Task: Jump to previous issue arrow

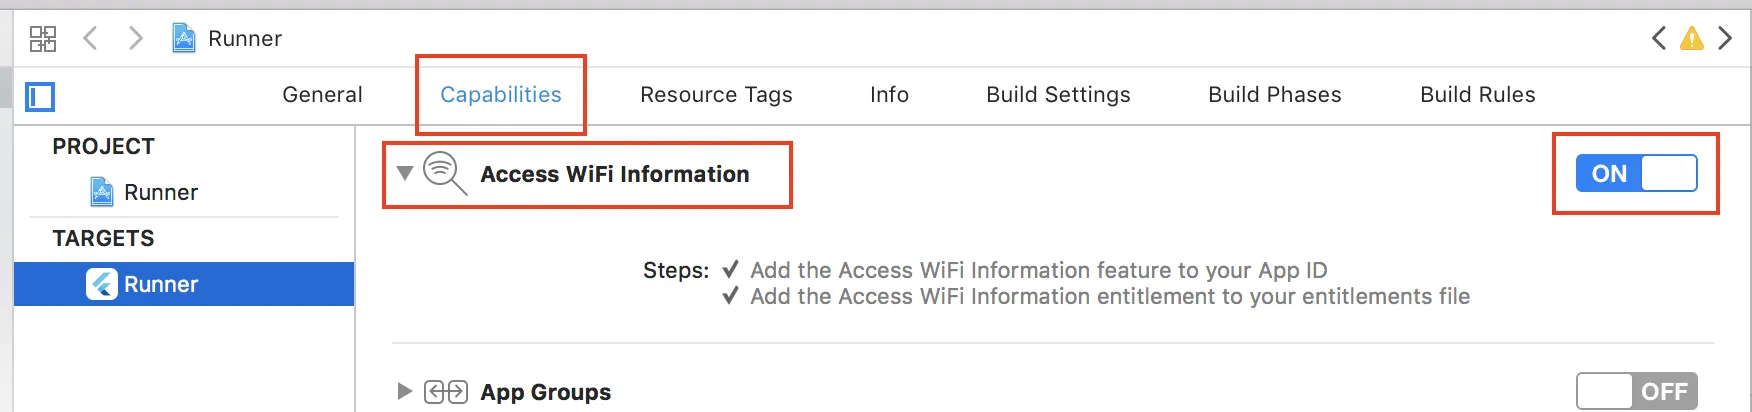Action: coord(1659,39)
